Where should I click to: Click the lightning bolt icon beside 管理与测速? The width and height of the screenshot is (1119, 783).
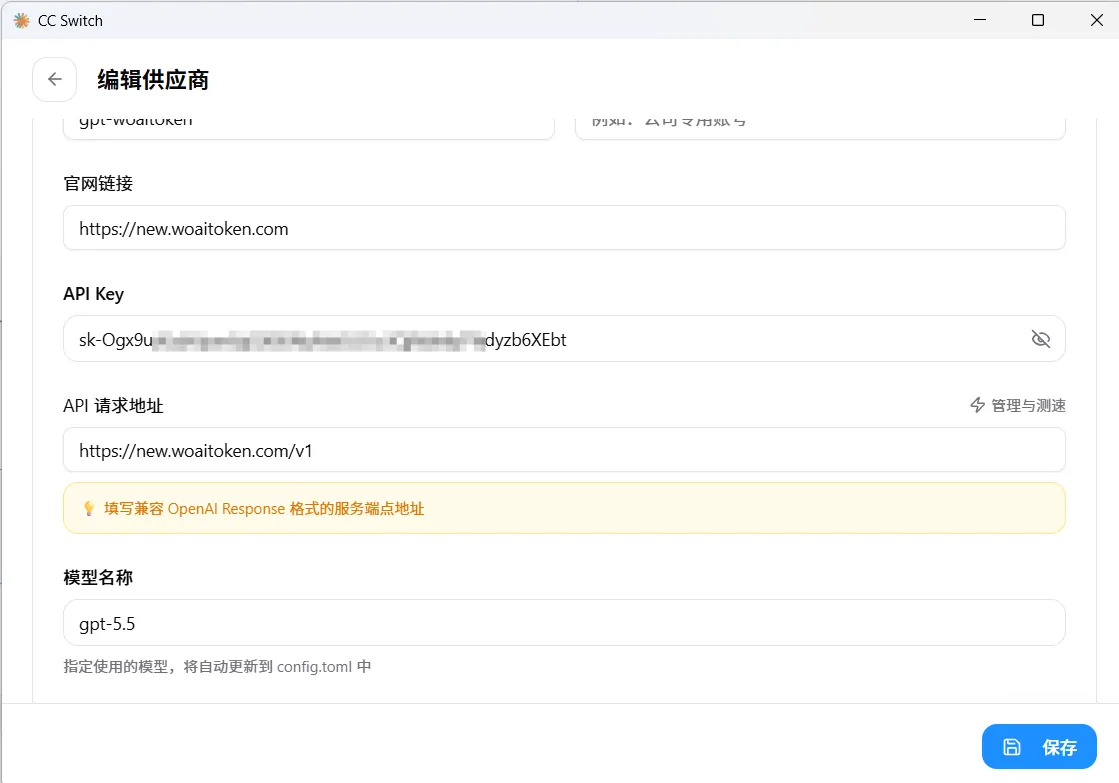click(x=978, y=405)
